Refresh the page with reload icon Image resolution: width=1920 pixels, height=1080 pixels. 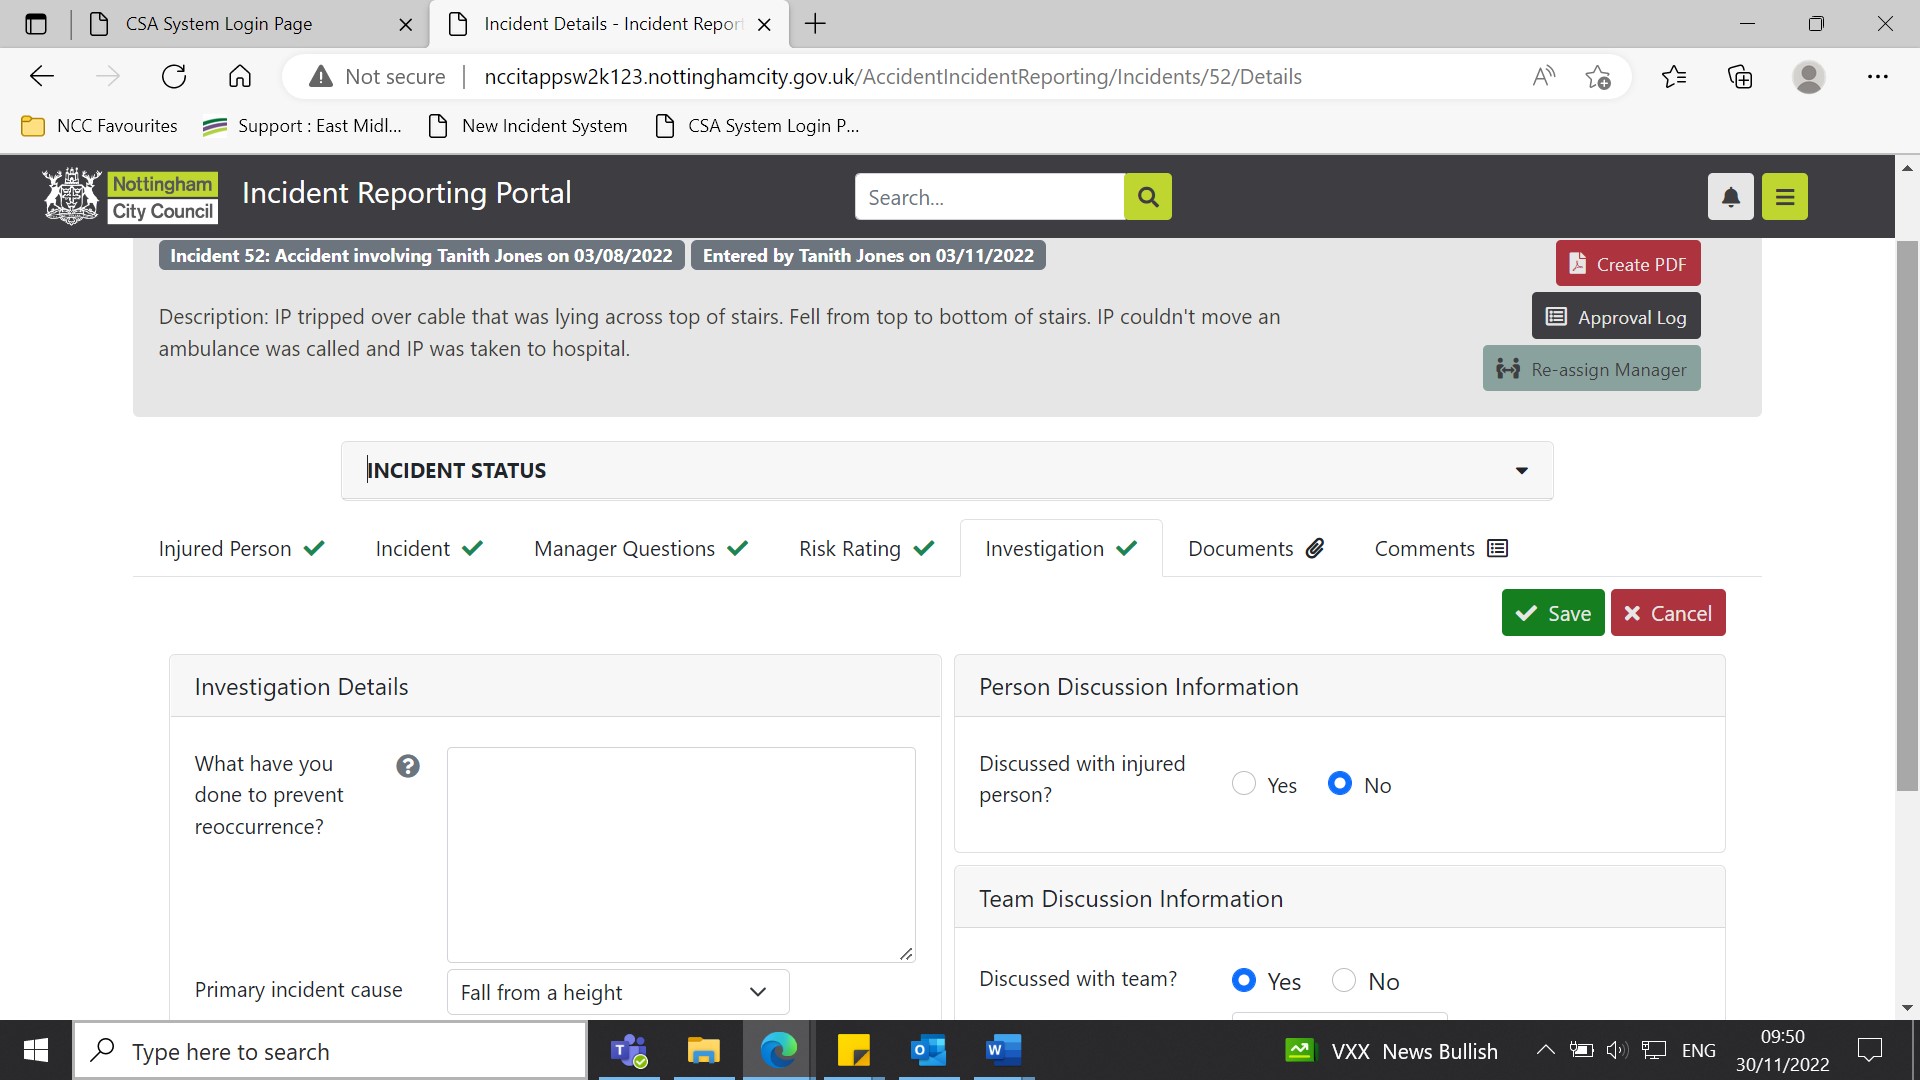point(174,77)
